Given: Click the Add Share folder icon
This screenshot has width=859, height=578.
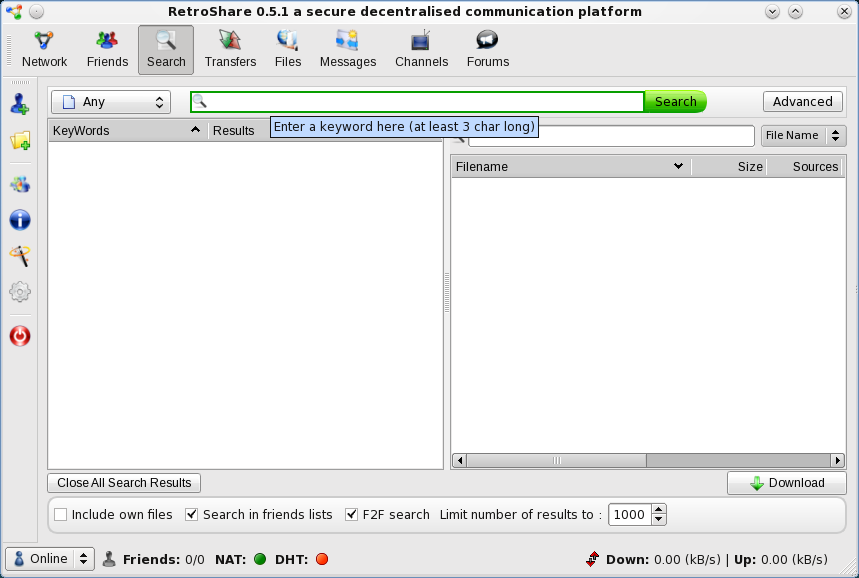Looking at the screenshot, I should (20, 141).
